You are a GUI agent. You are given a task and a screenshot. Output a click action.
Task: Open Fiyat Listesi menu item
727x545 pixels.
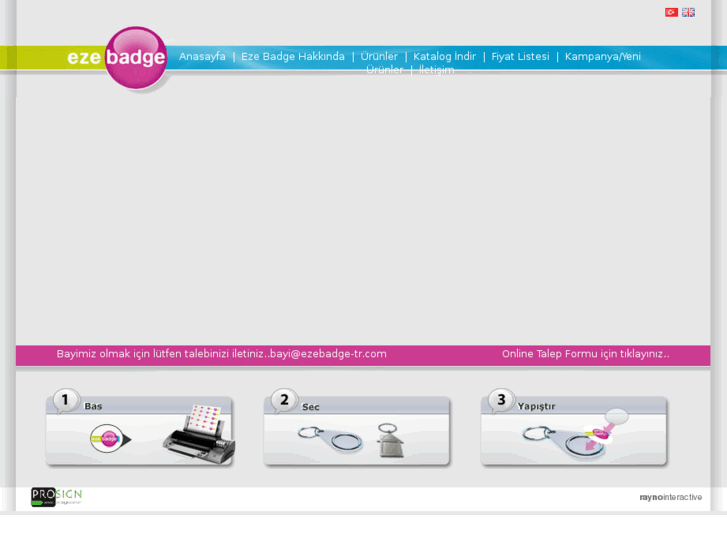pos(520,57)
